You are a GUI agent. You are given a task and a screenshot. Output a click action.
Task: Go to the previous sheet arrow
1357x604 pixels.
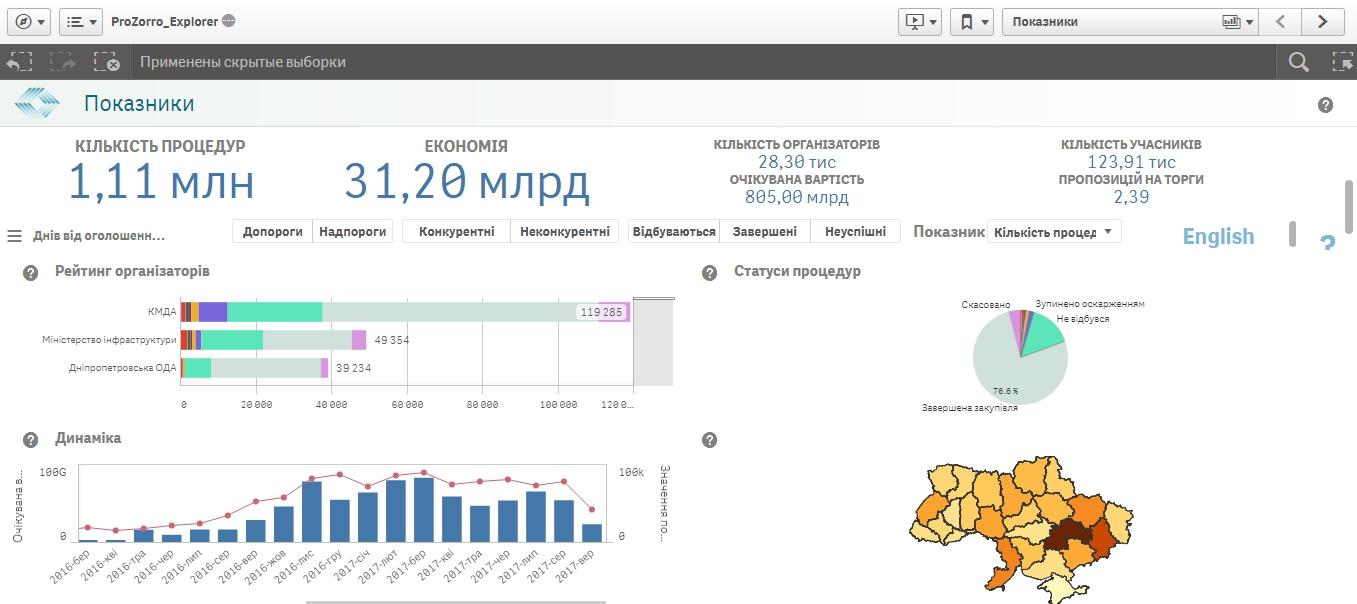click(1280, 21)
